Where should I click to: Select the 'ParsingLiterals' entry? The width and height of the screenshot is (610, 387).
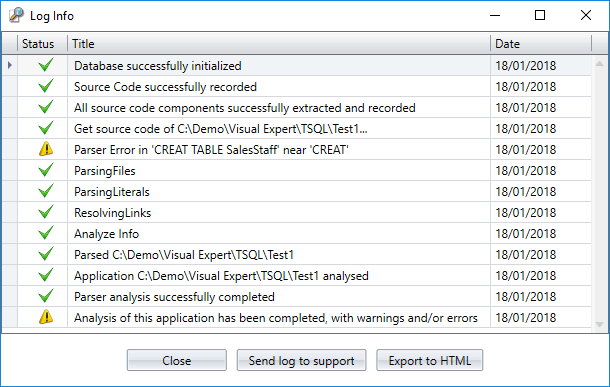coord(112,192)
